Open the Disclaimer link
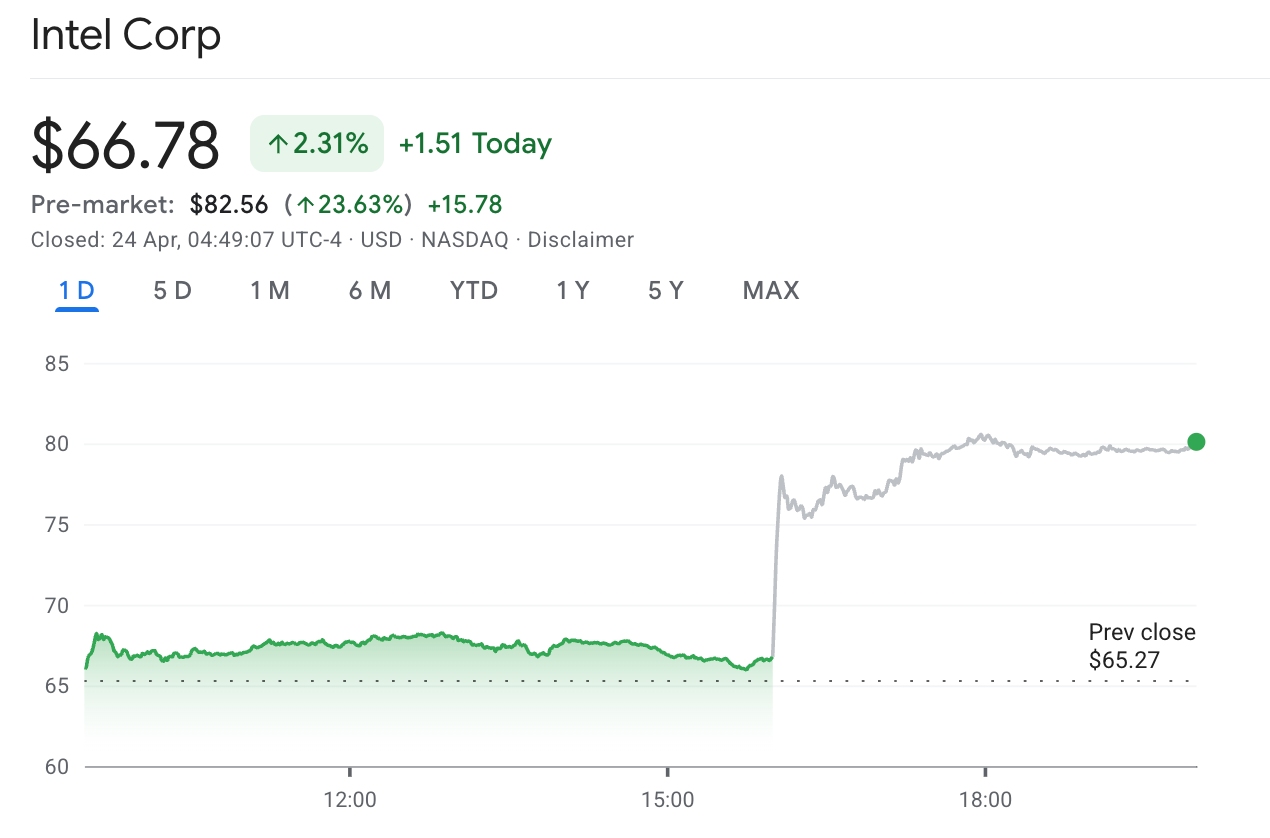This screenshot has height=838, width=1270. [x=580, y=240]
